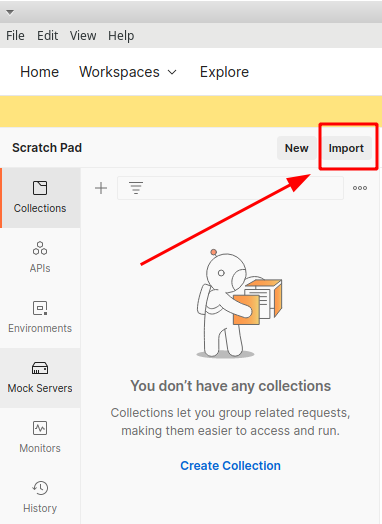Click the Scratch Pad title
The image size is (382, 524).
47,148
